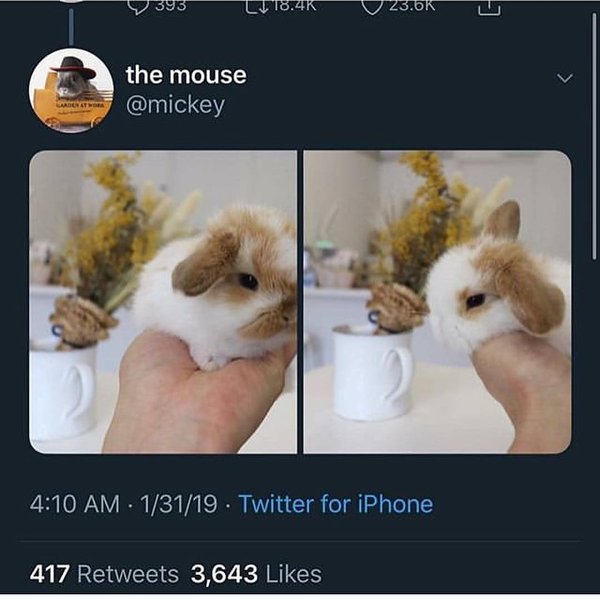This screenshot has height=600, width=600.
Task: Click the reply speech bubble icon
Action: click(137, 5)
